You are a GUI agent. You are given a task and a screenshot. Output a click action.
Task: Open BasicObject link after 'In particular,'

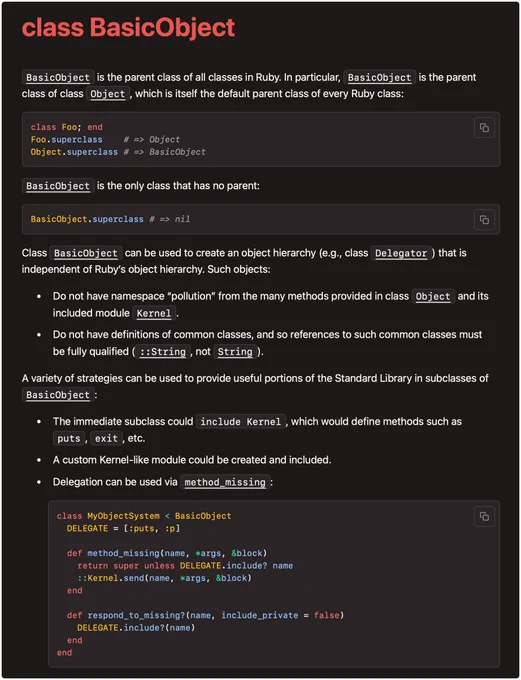click(380, 78)
